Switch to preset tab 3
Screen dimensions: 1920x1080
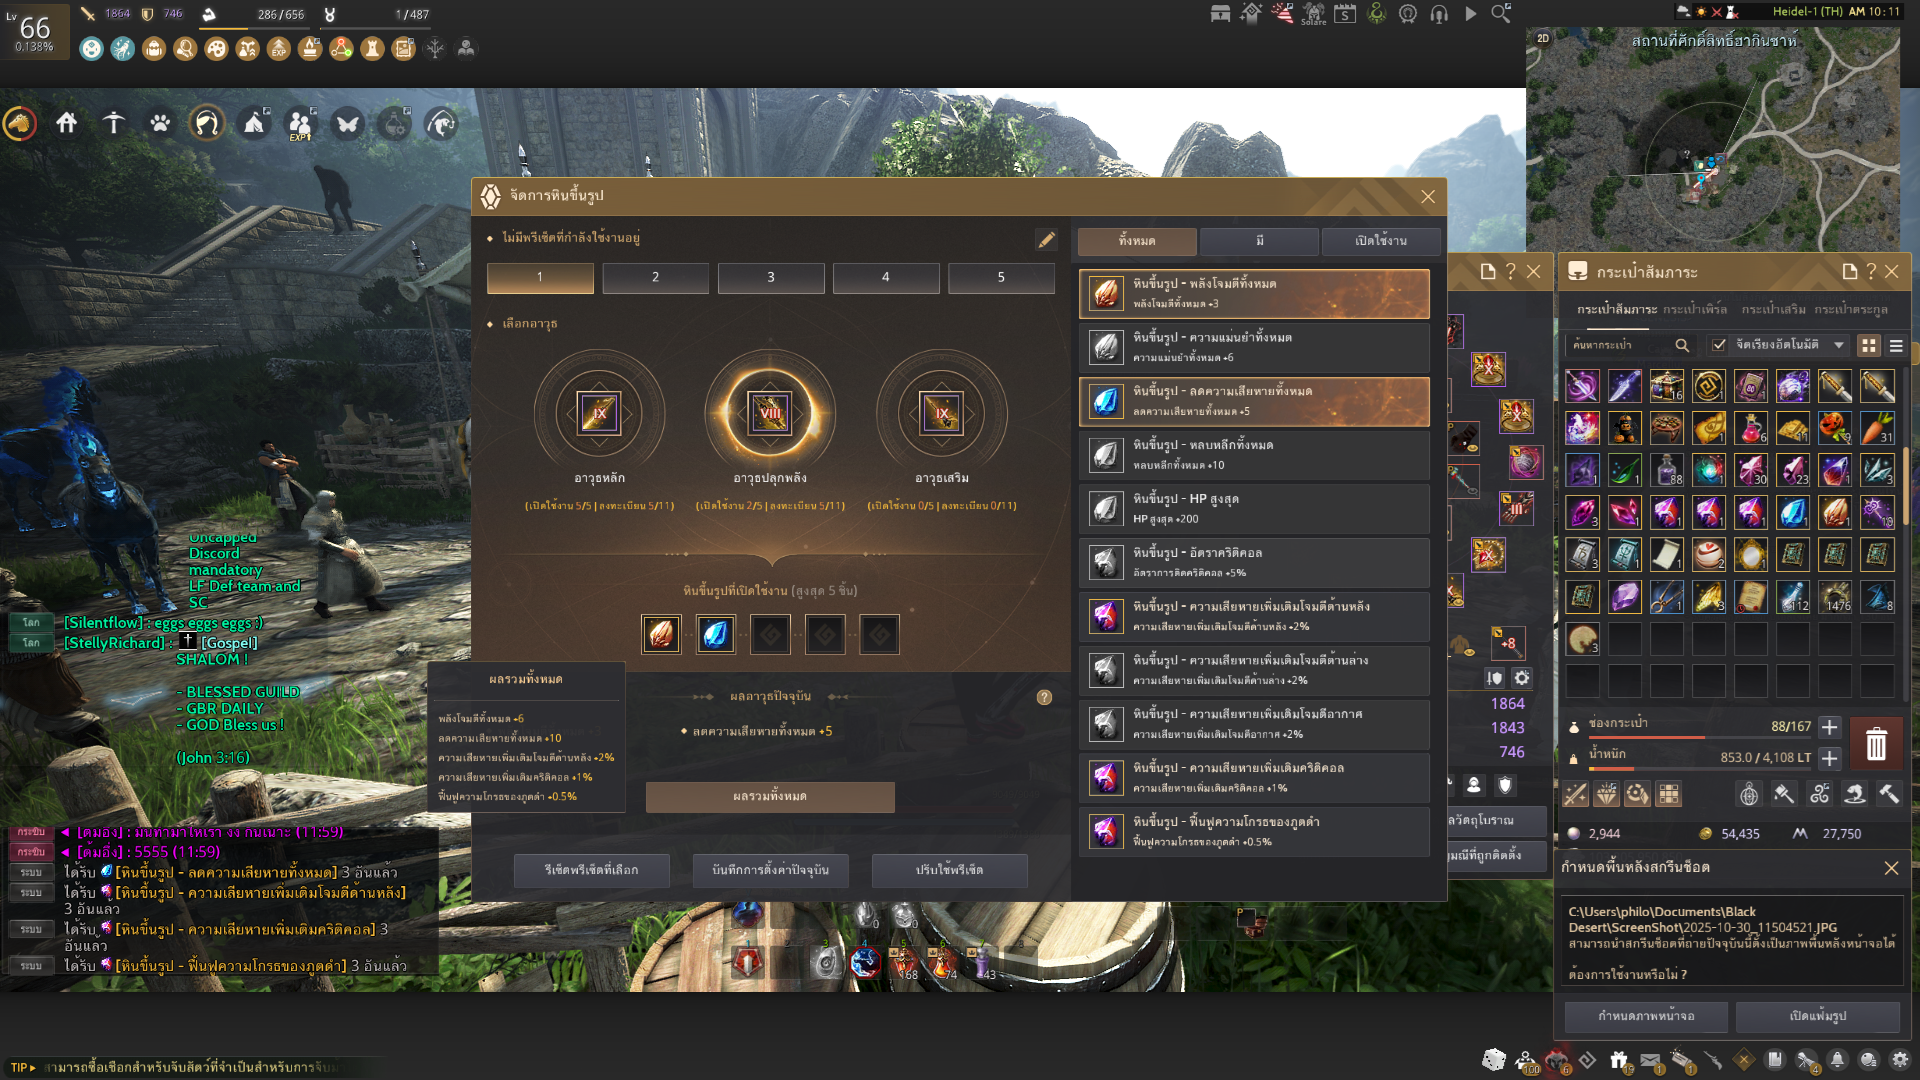point(770,277)
